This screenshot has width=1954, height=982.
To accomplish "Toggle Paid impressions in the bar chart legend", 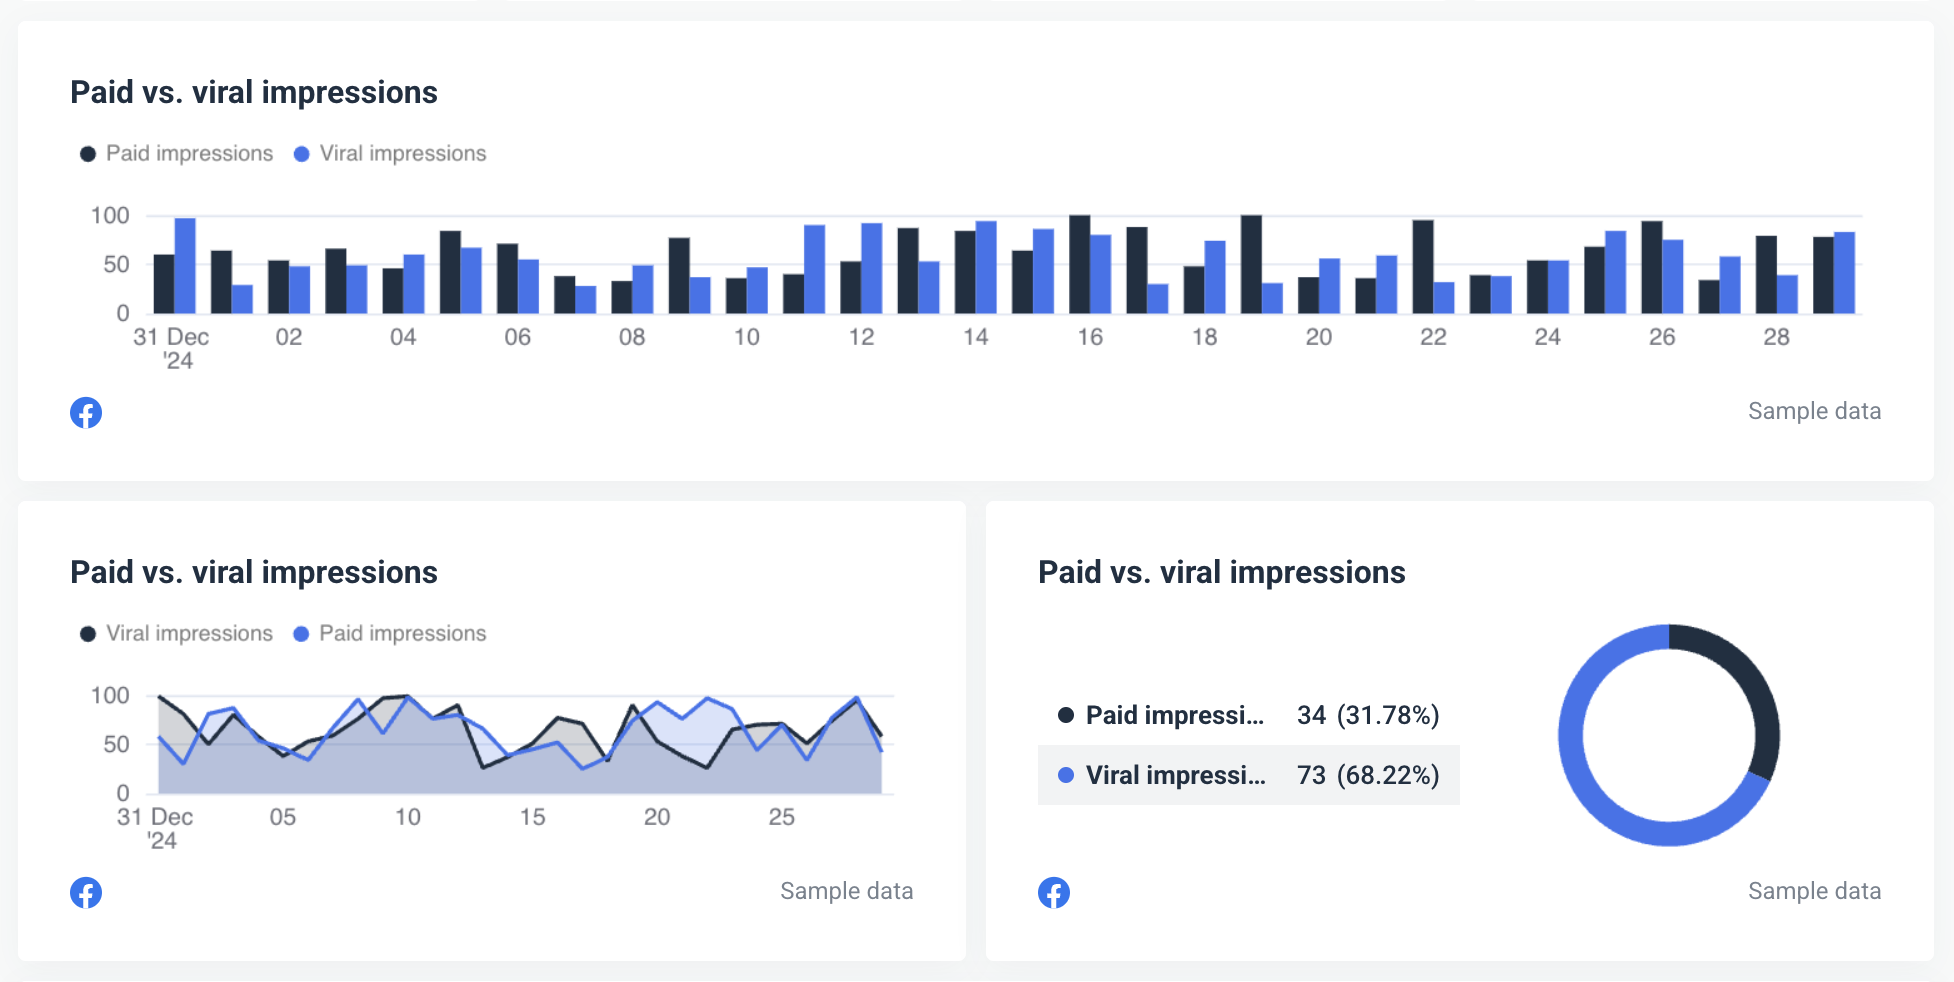I will tap(189, 153).
